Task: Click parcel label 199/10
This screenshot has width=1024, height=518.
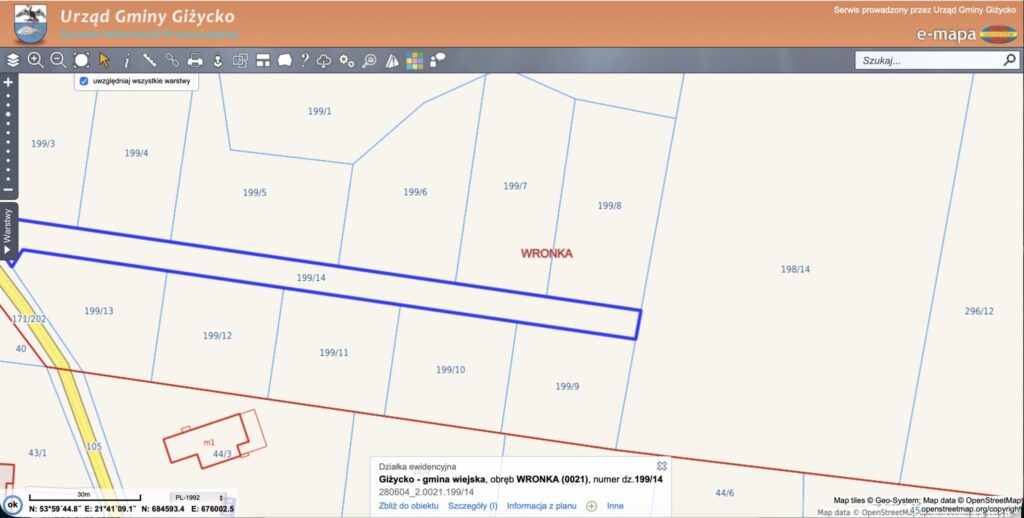Action: pos(451,370)
